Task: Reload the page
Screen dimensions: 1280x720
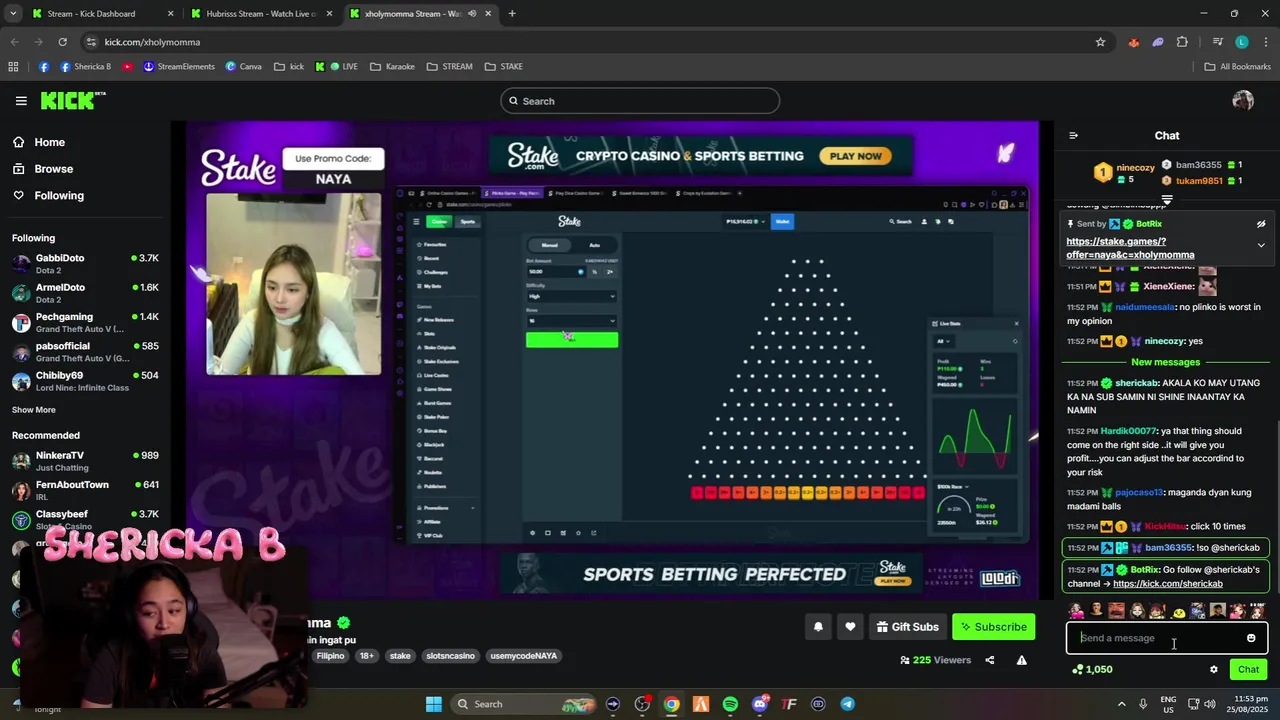Action: pyautogui.click(x=62, y=42)
